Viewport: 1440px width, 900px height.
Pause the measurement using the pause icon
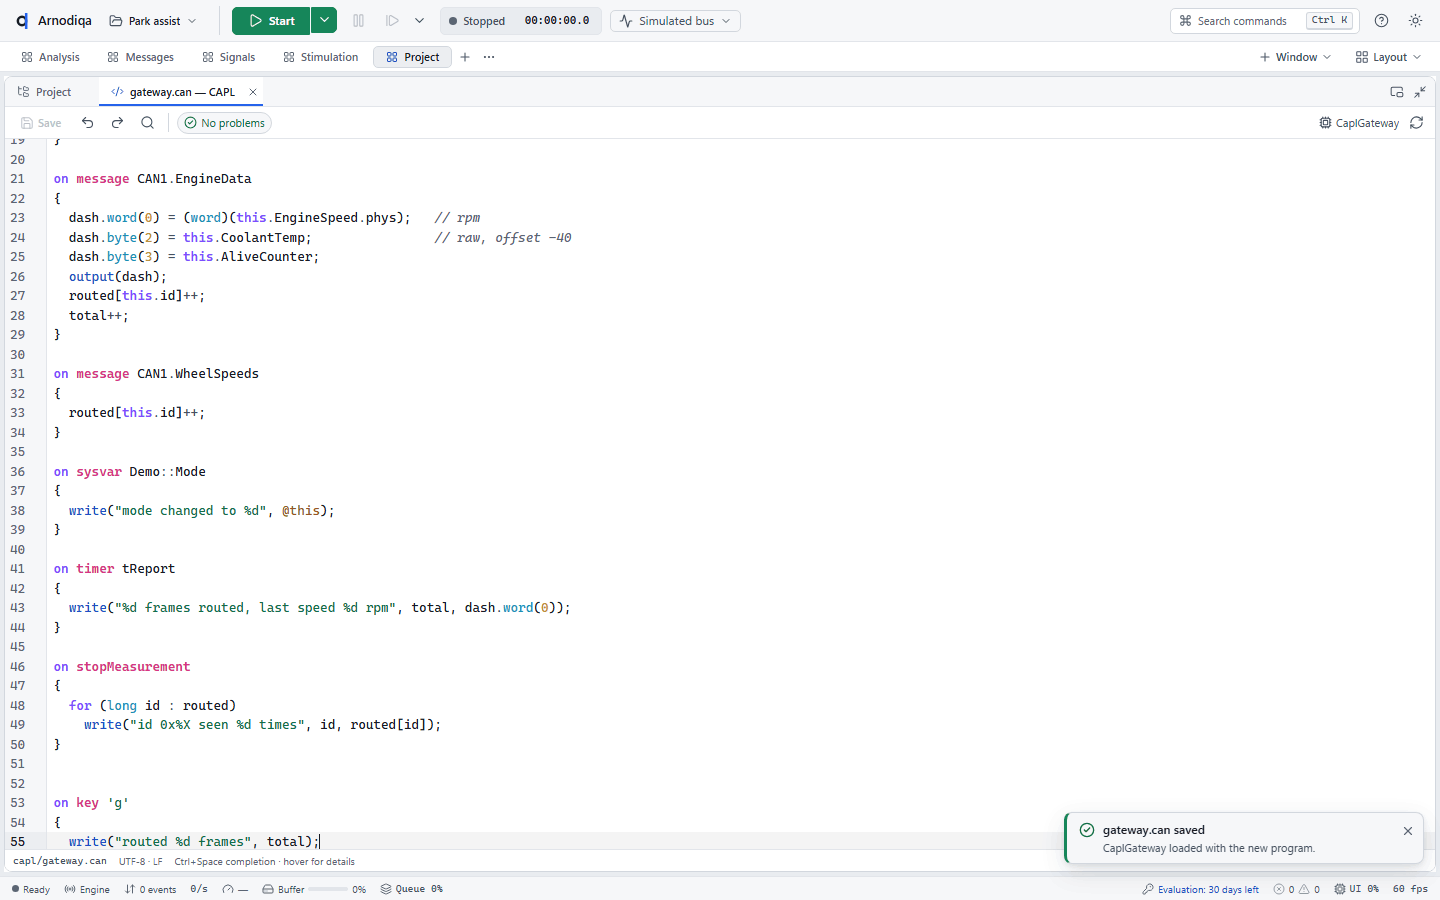[359, 21]
